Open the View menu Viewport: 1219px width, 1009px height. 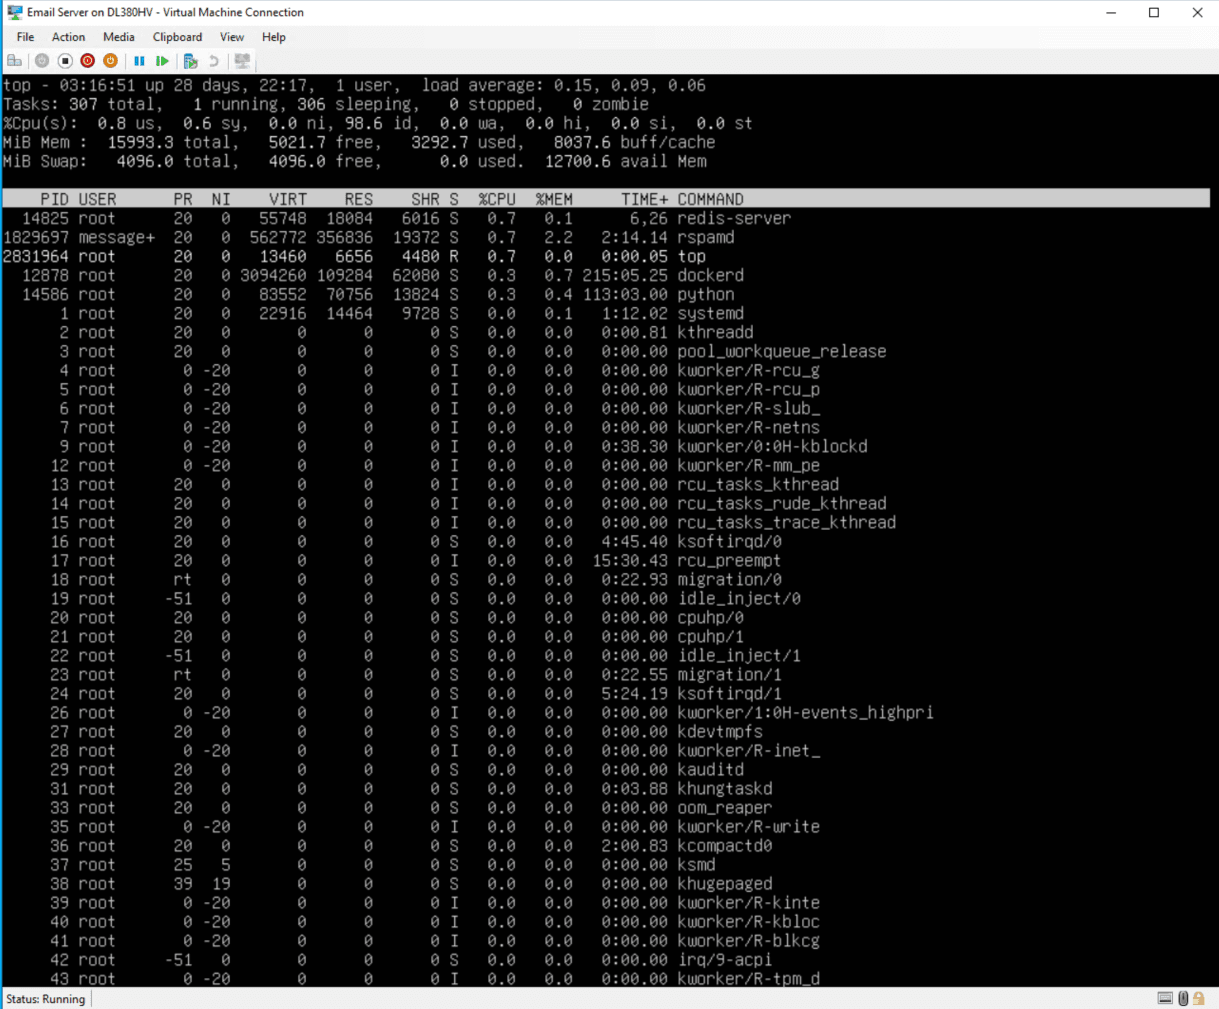pyautogui.click(x=232, y=37)
